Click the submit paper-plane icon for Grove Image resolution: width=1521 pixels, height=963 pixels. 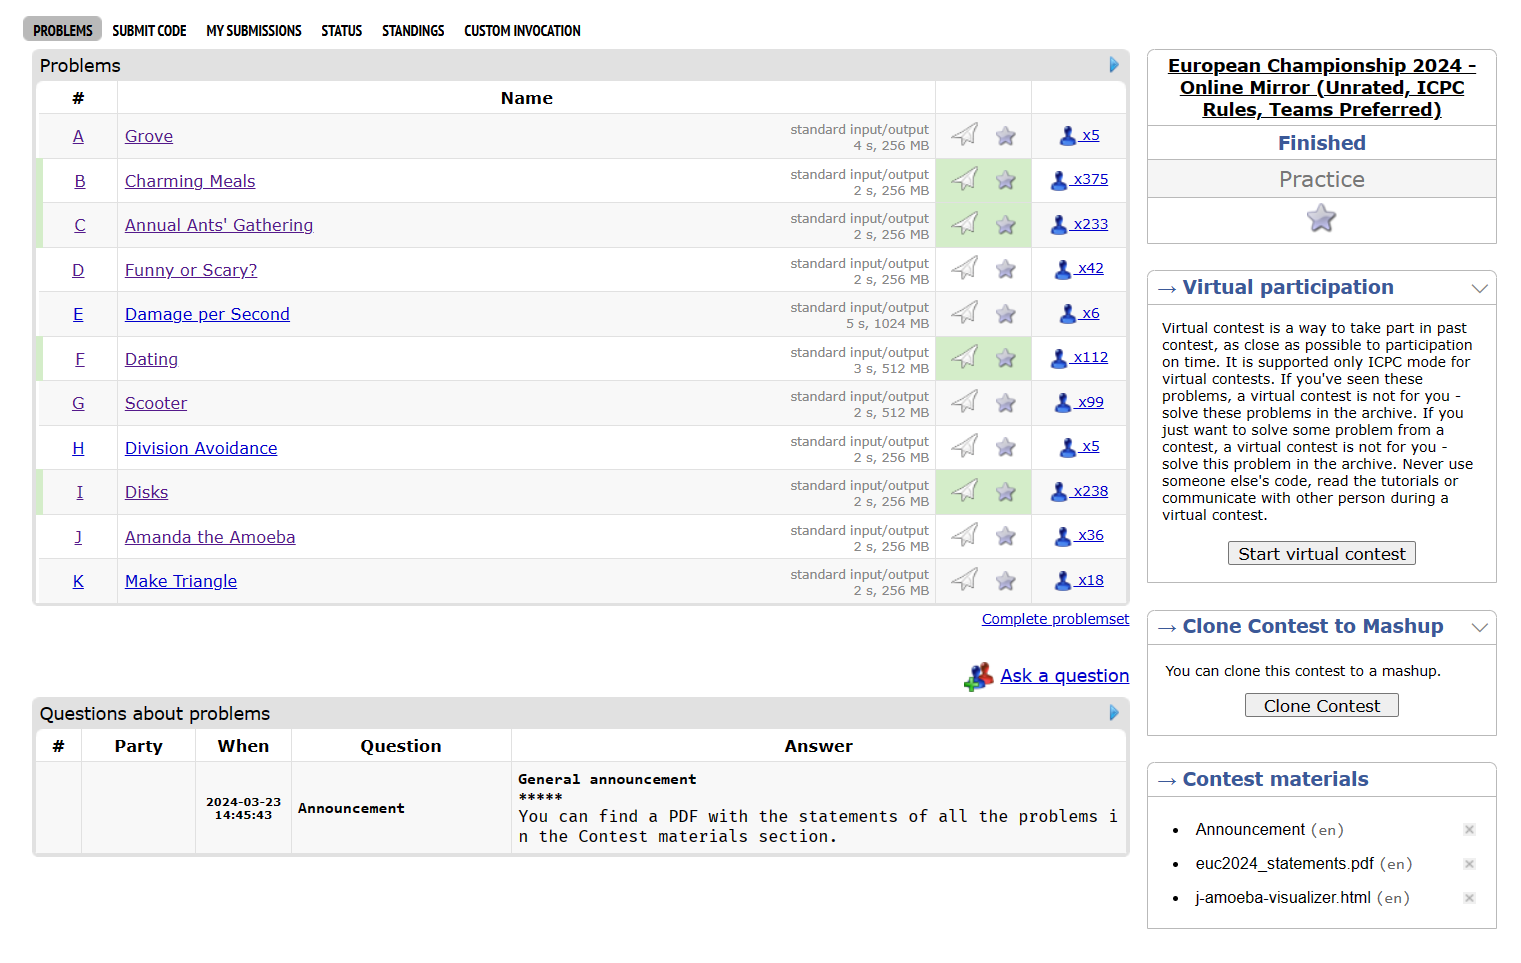click(964, 135)
